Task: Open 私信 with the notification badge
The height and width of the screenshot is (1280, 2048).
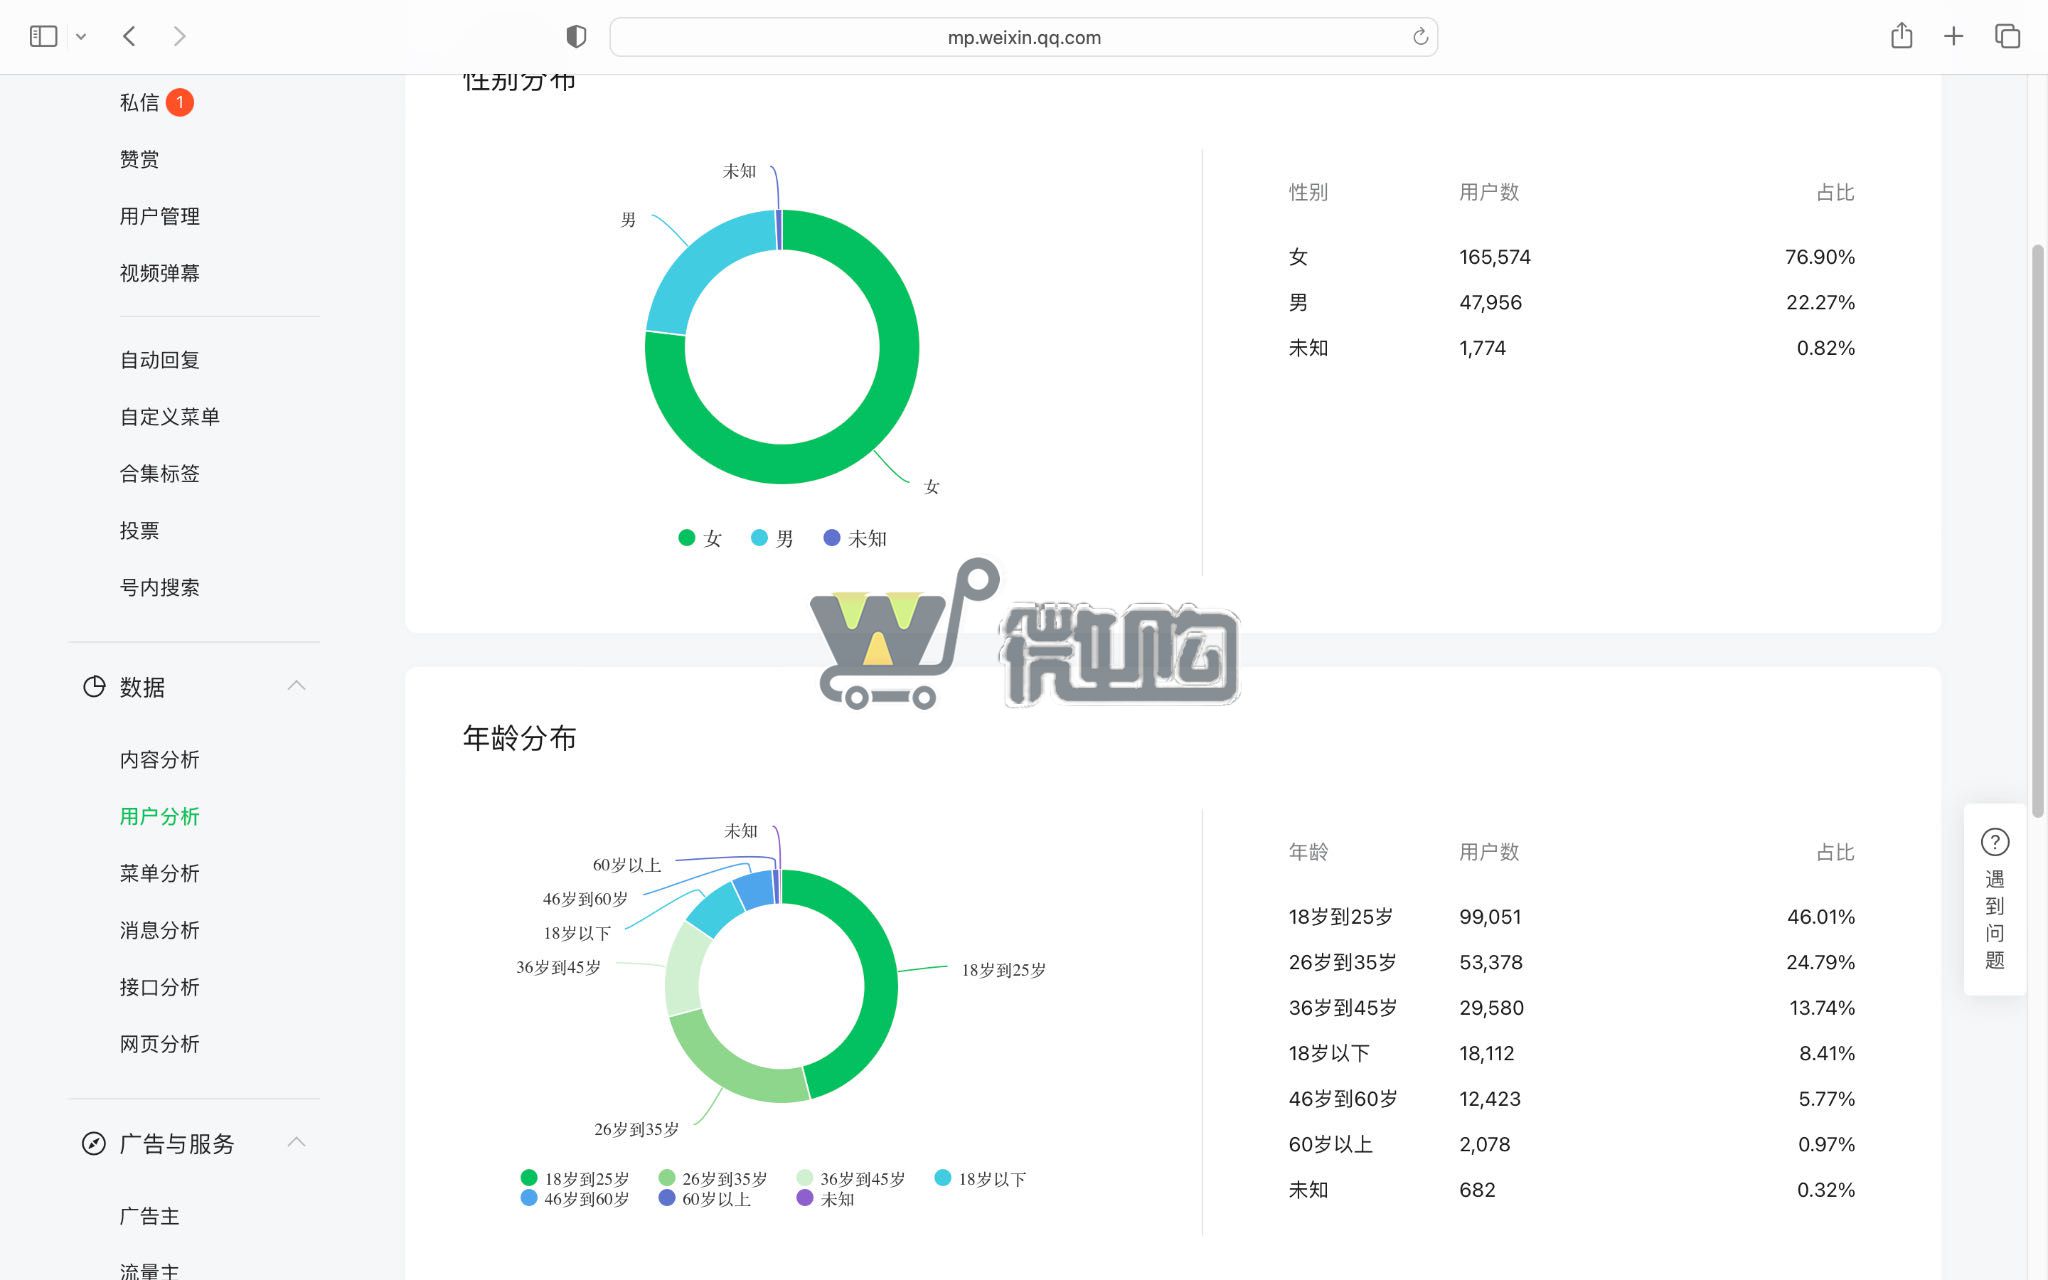Action: pos(139,102)
